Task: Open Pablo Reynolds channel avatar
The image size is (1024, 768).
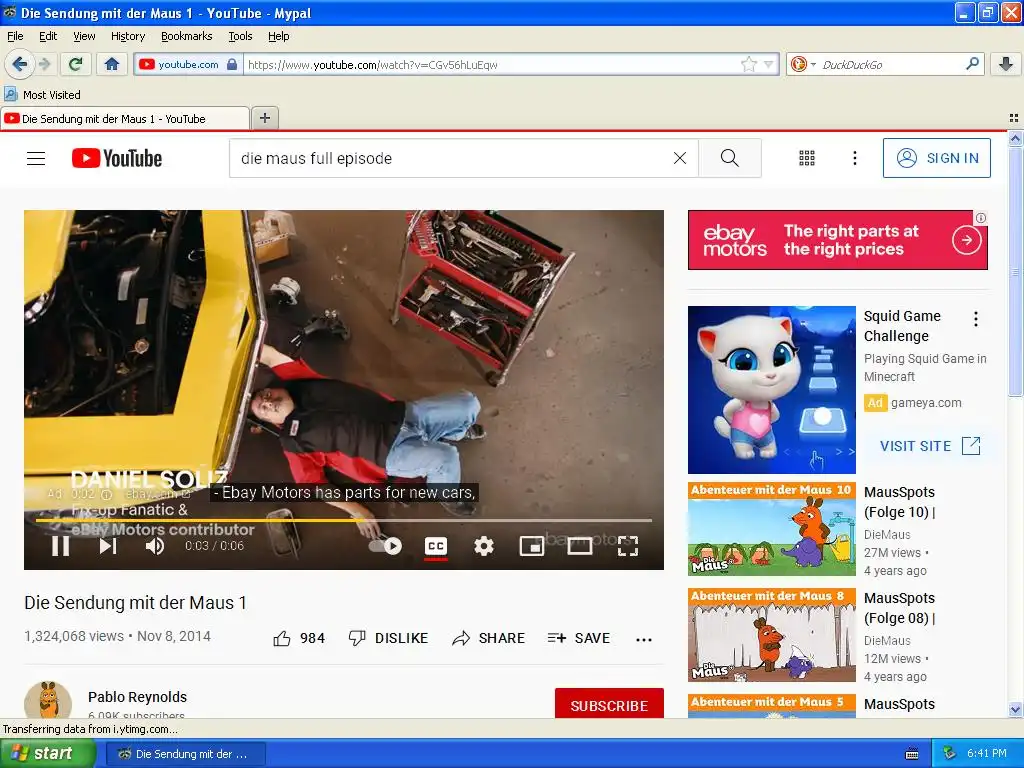Action: (48, 701)
